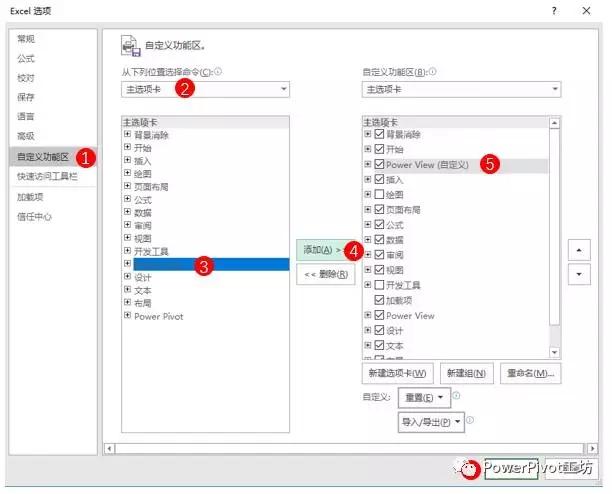The height and width of the screenshot is (494, 612).
Task: Open the 重置(E) dropdown button
Action: click(x=424, y=398)
